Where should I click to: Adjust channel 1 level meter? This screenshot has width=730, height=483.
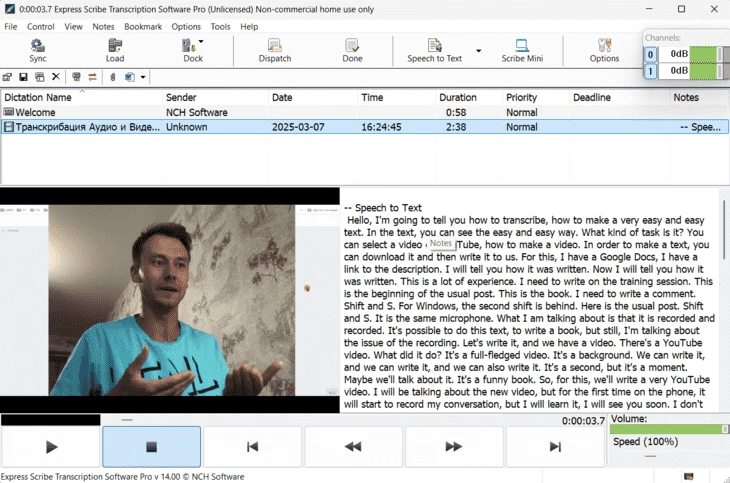coord(707,71)
